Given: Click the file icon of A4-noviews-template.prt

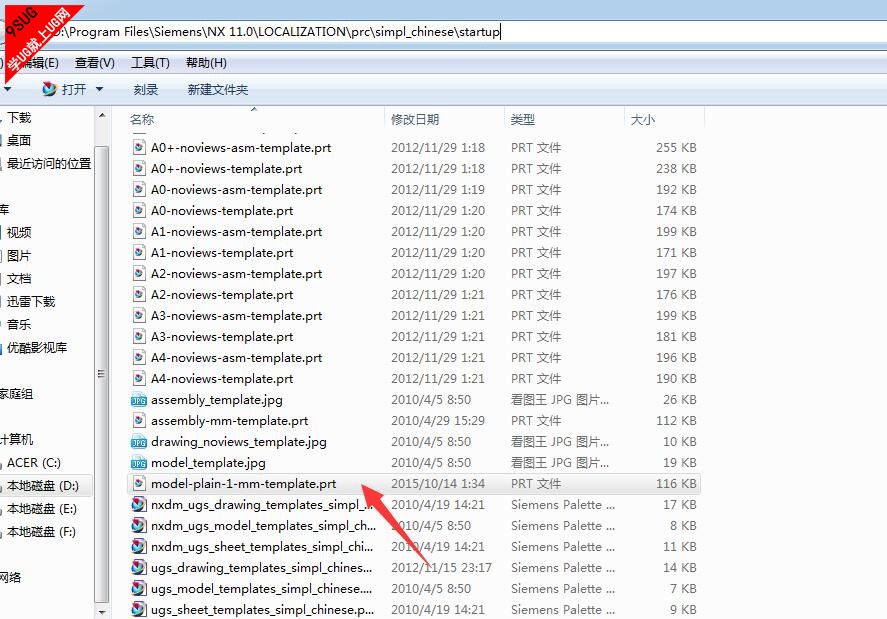Looking at the screenshot, I should pyautogui.click(x=139, y=379).
